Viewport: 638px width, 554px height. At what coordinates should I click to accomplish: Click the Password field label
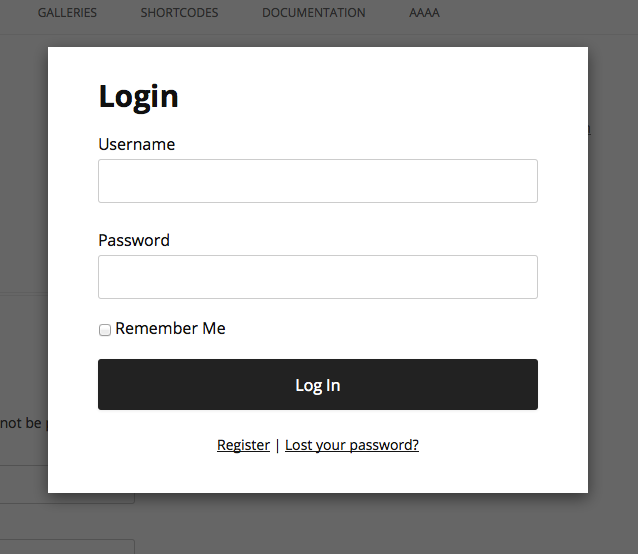coord(134,240)
